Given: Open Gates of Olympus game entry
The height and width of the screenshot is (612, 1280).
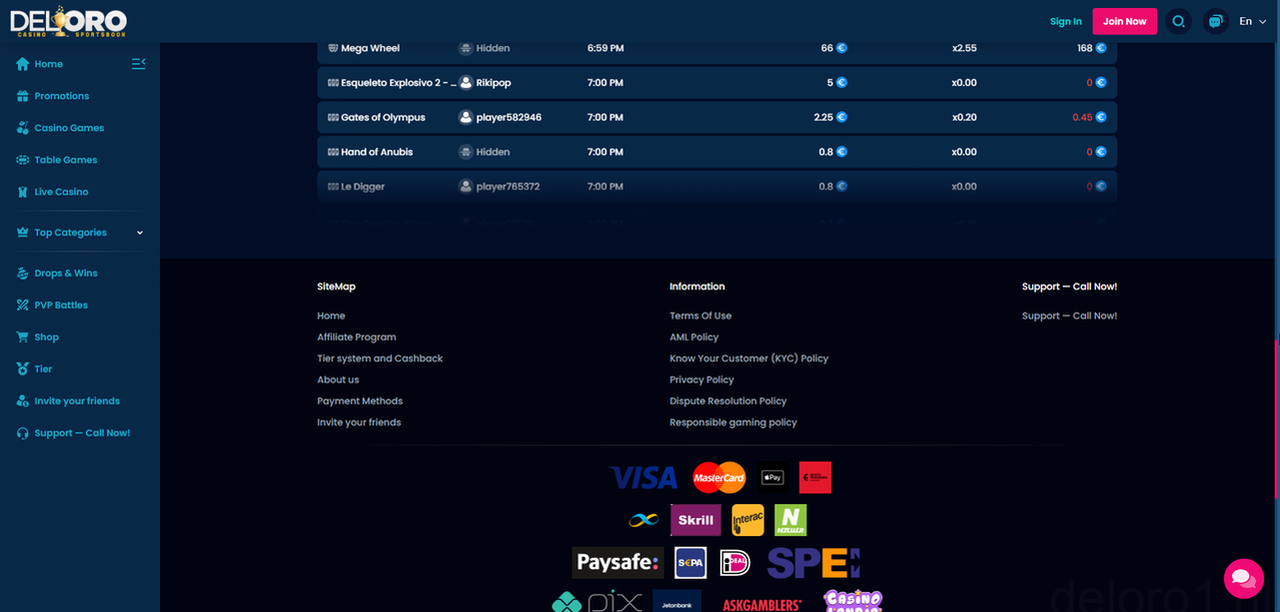Looking at the screenshot, I should (717, 117).
